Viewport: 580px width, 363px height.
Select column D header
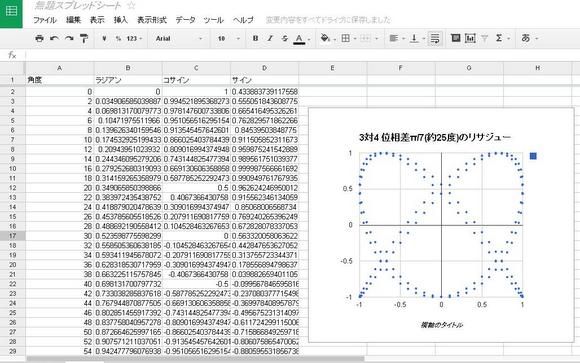pos(264,68)
